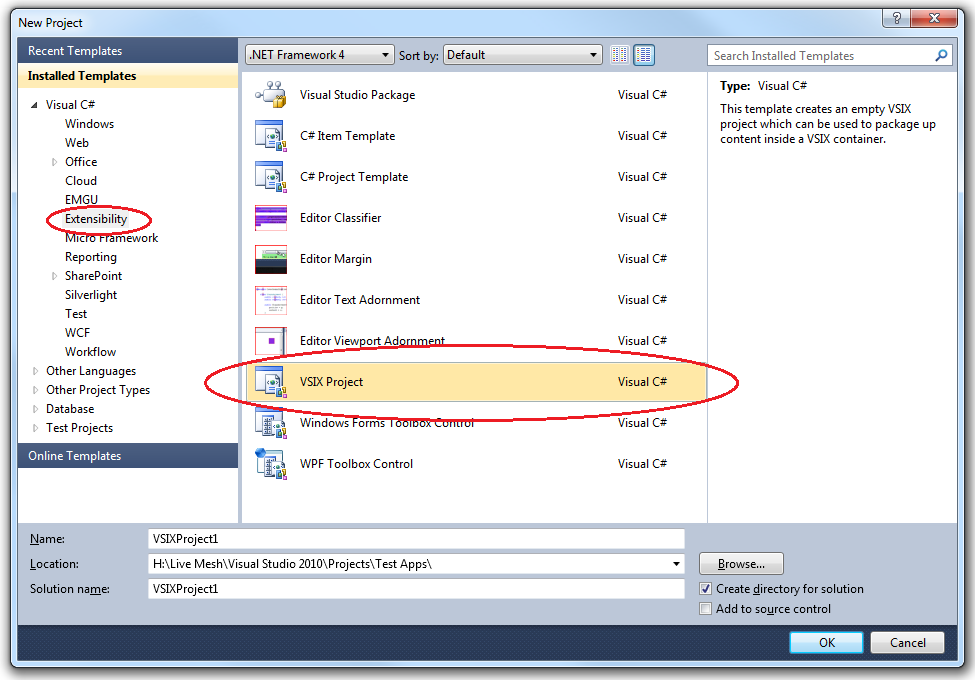Select the VSIX Project label
The width and height of the screenshot is (975, 680).
coord(331,382)
